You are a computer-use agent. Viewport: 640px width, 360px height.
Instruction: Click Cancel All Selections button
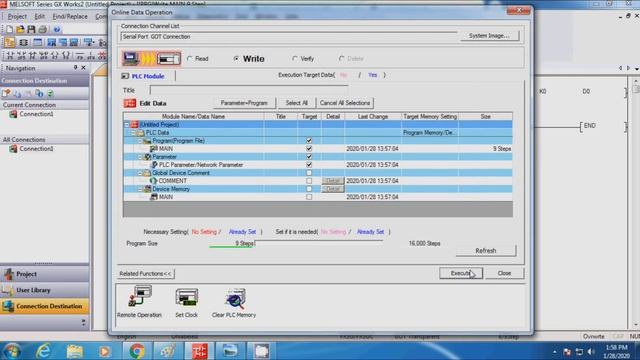coord(345,103)
